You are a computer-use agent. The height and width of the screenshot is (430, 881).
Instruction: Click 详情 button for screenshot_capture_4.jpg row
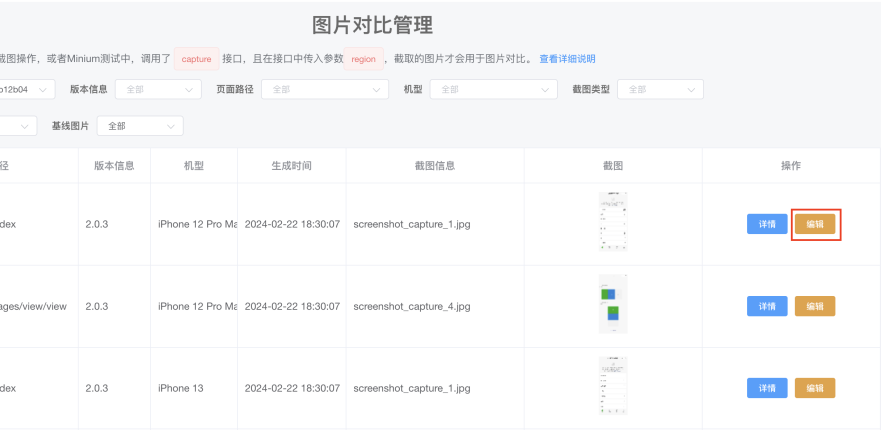tap(767, 306)
